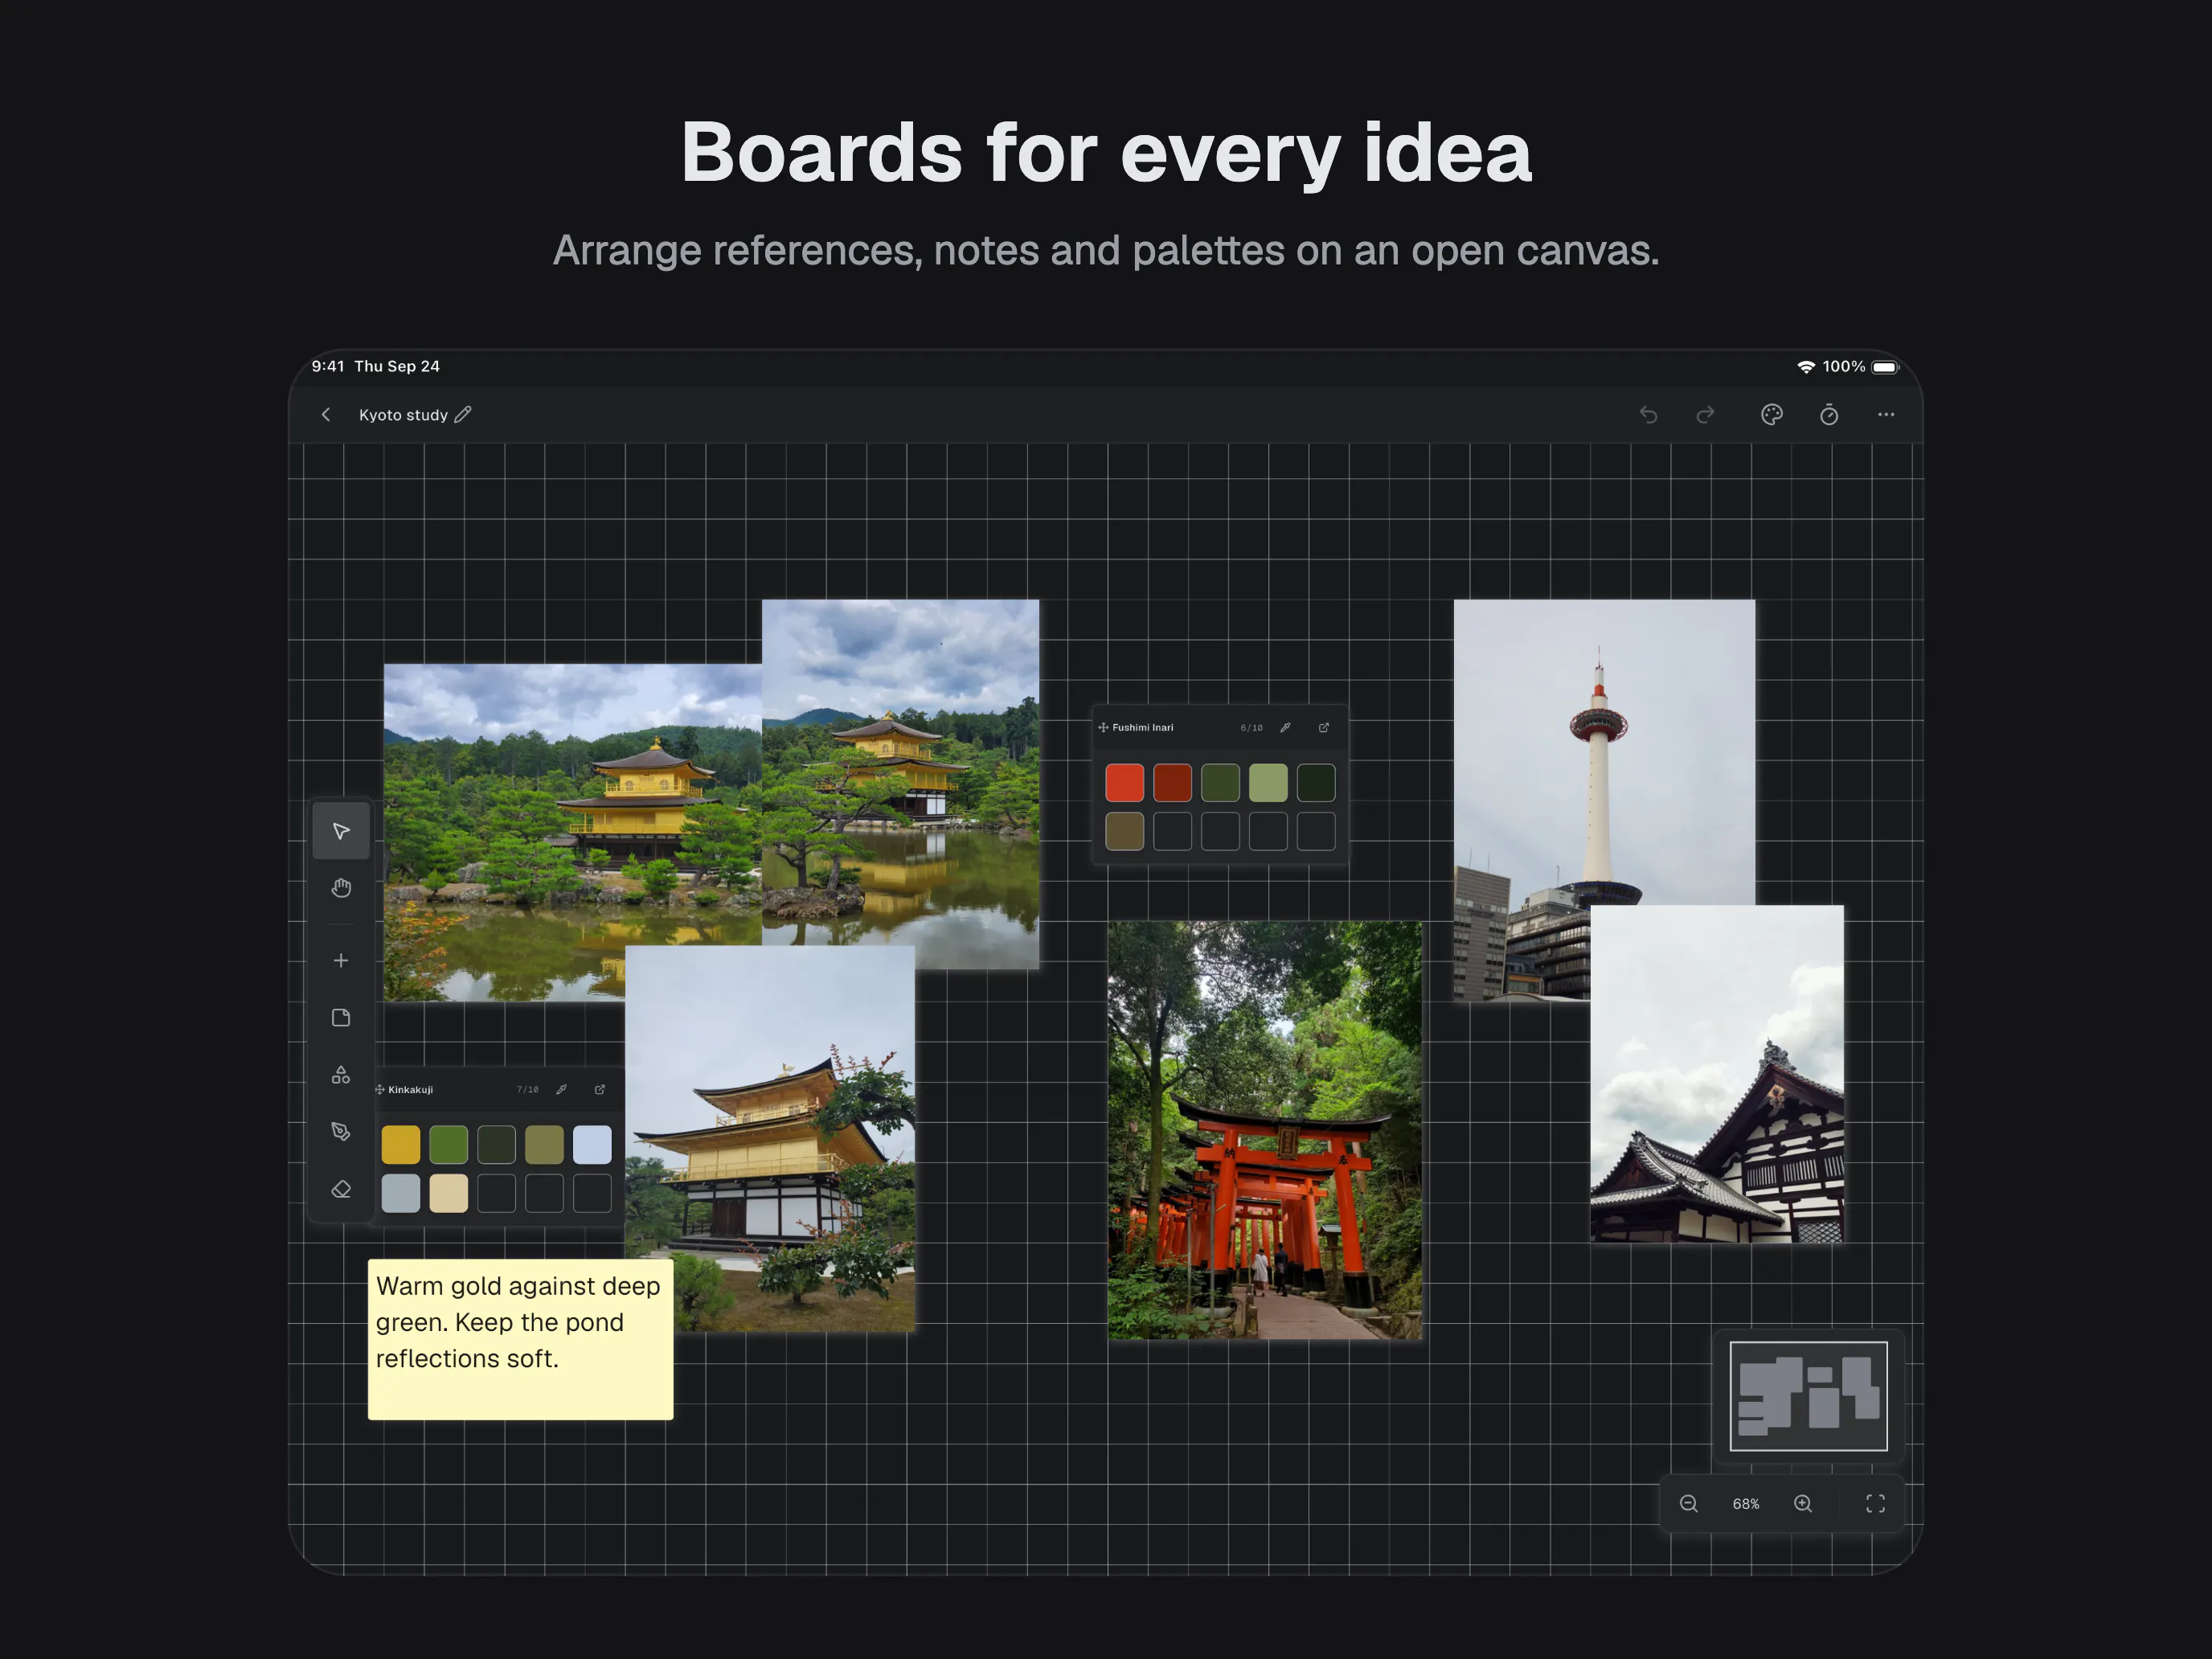This screenshot has height=1659, width=2212.
Task: Click the Kyoto study board title
Action: (403, 415)
